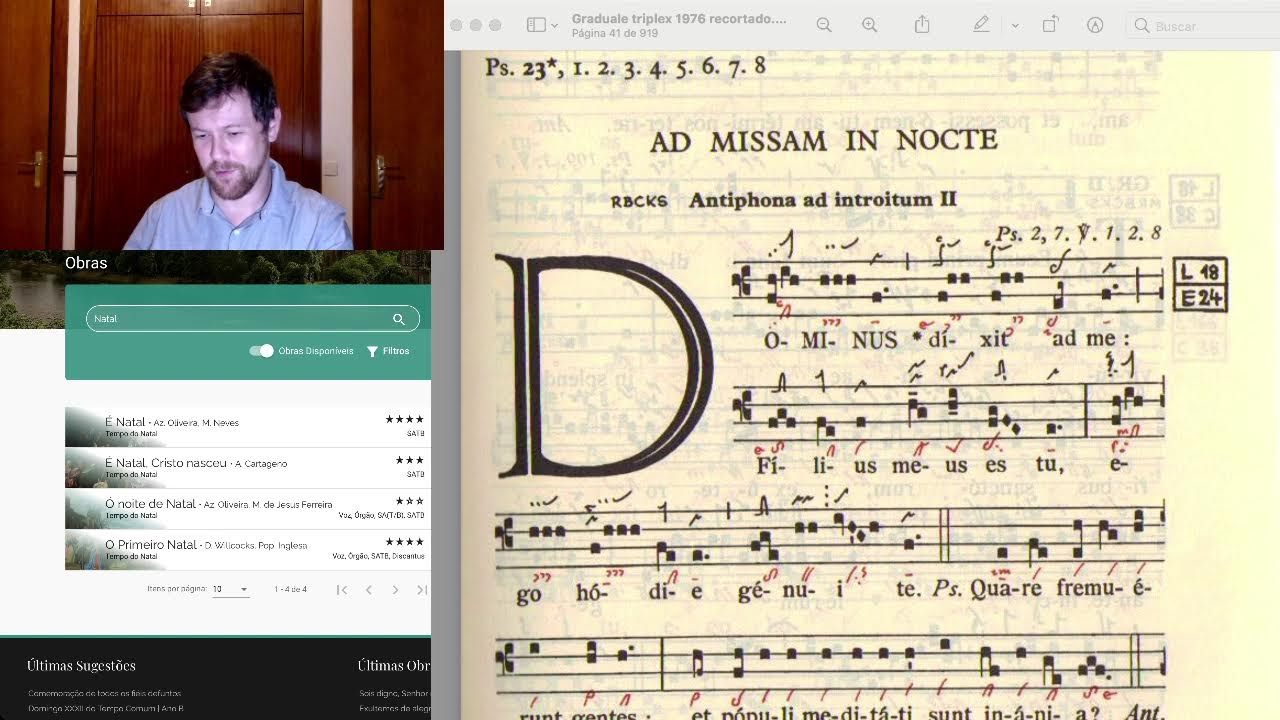Viewport: 1280px width, 720px height.
Task: Open the share menu in Preview toolbar
Action: click(922, 25)
